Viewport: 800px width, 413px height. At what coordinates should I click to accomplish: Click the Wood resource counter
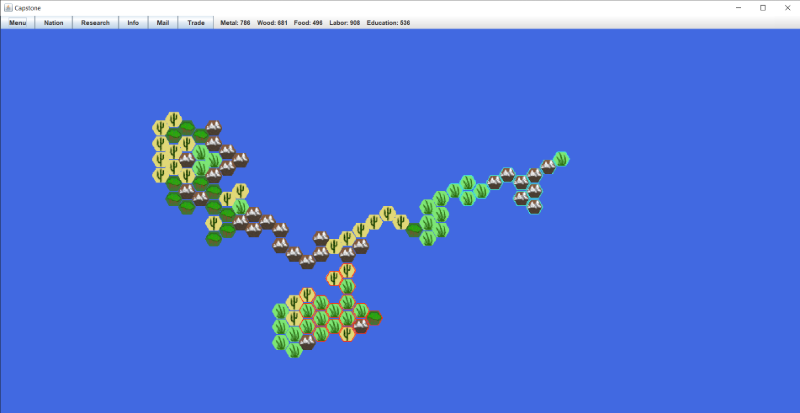pyautogui.click(x=273, y=22)
